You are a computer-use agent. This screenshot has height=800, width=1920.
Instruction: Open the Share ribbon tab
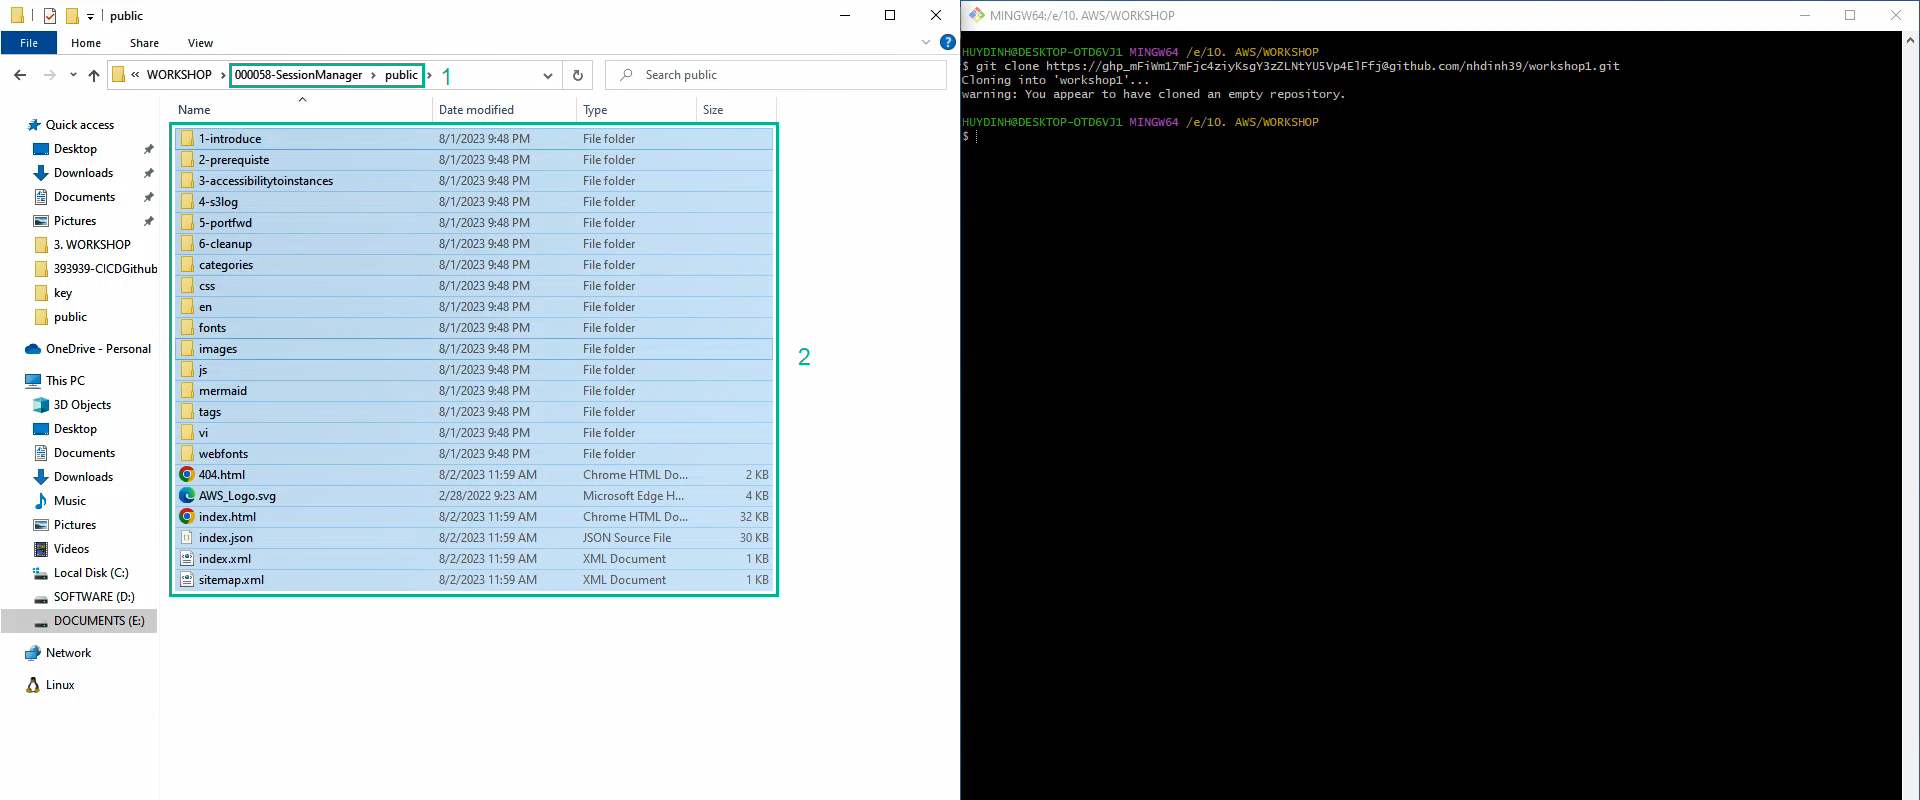tap(144, 43)
